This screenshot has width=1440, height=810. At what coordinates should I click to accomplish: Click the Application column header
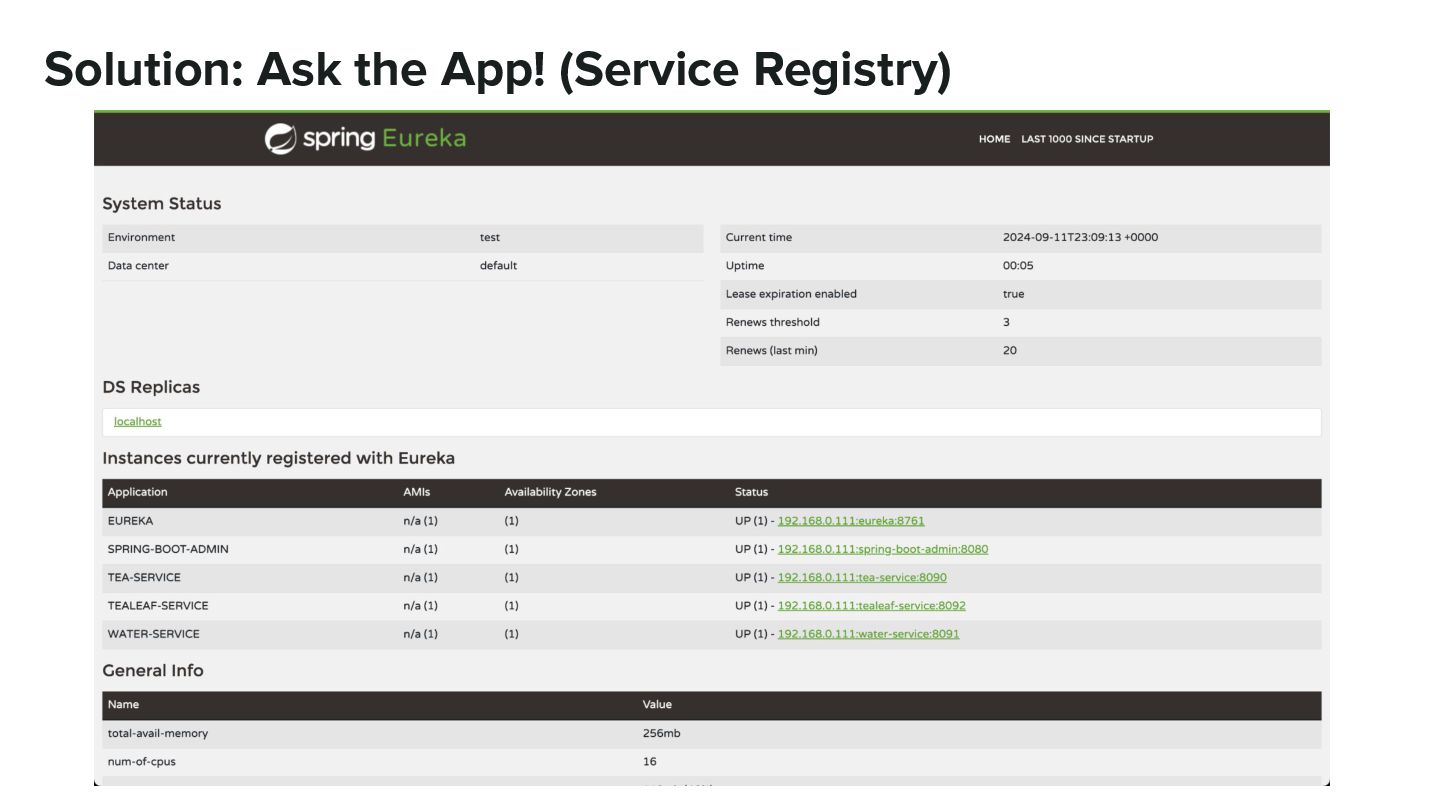pyautogui.click(x=138, y=492)
